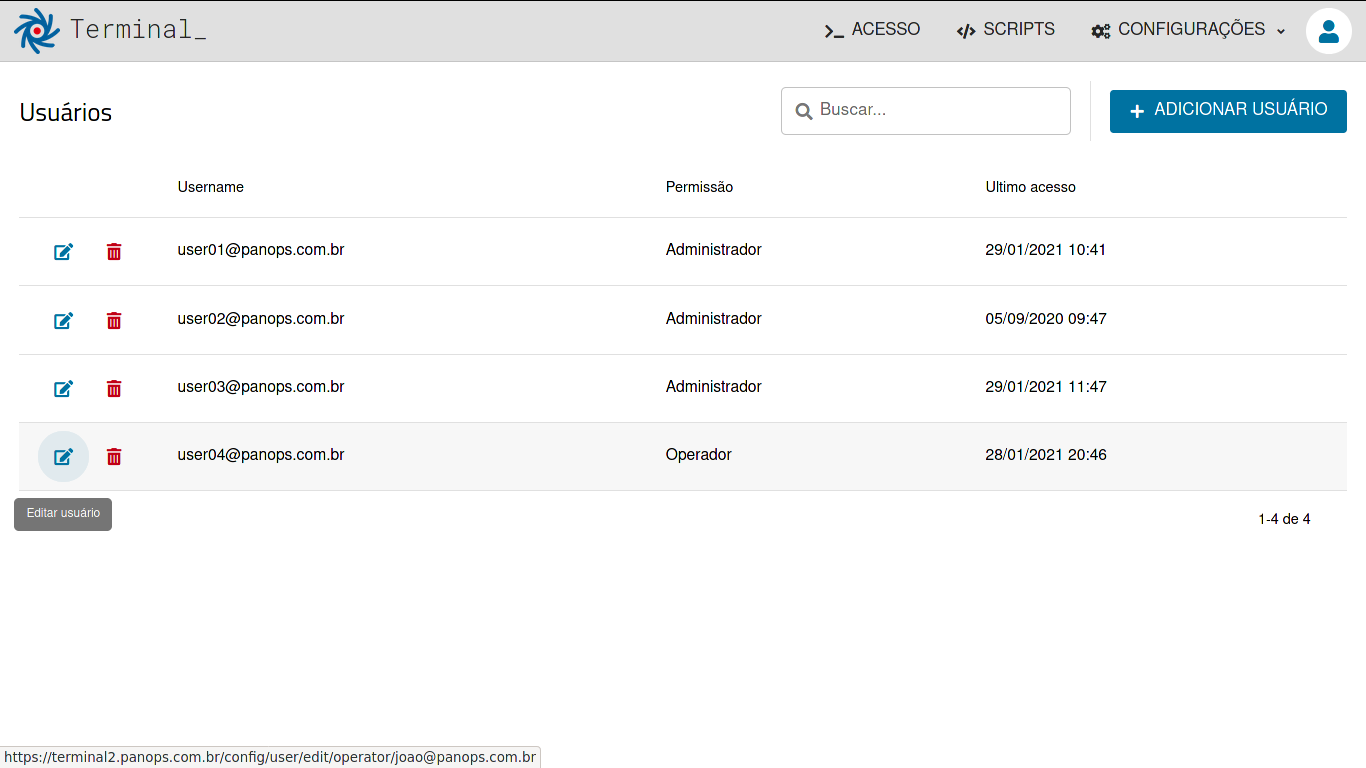Delete user01@panops.com.br with trash icon
The width and height of the screenshot is (1366, 768).
point(114,251)
